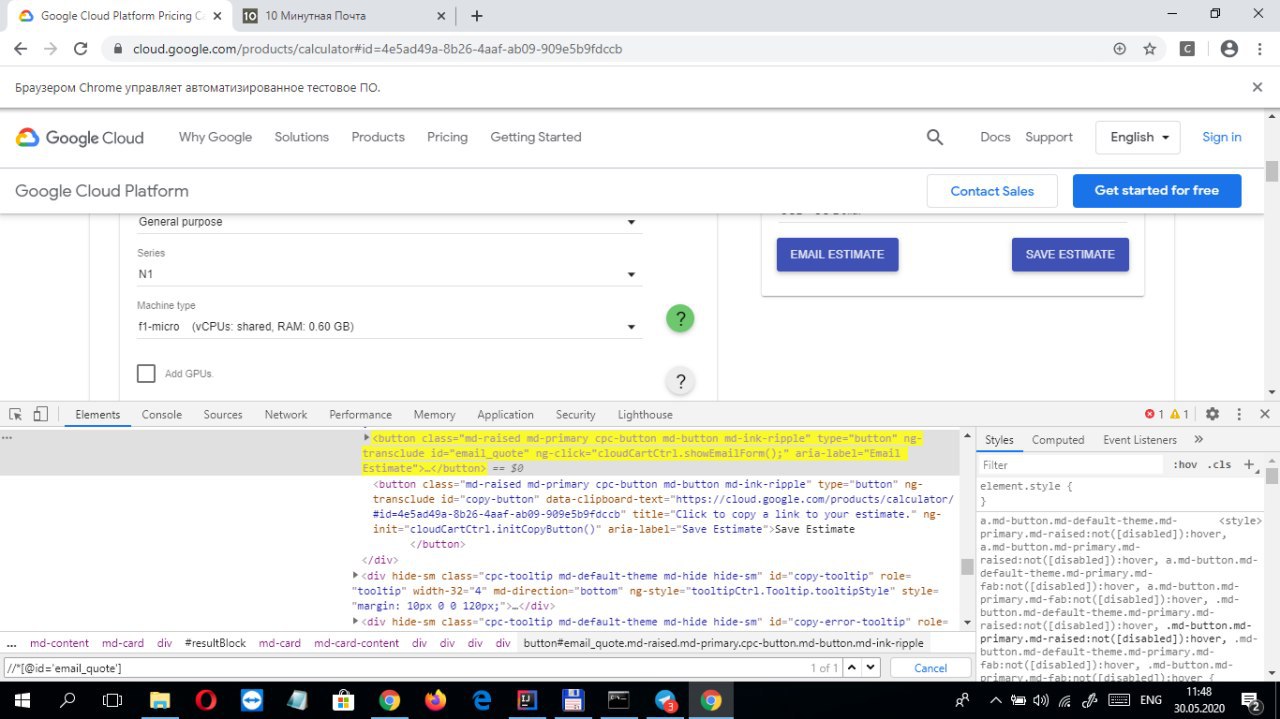Toggle DevTools device toolbar icon
1280x719 pixels.
click(x=41, y=414)
